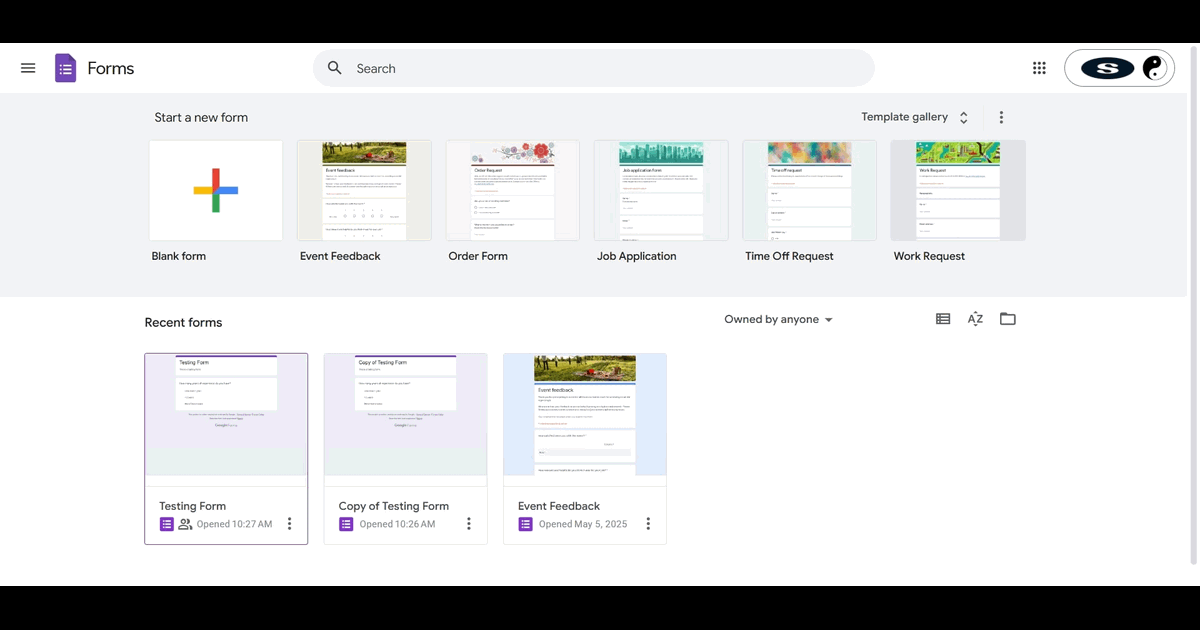This screenshot has width=1200, height=630.
Task: Click the Job Application label
Action: tap(637, 256)
